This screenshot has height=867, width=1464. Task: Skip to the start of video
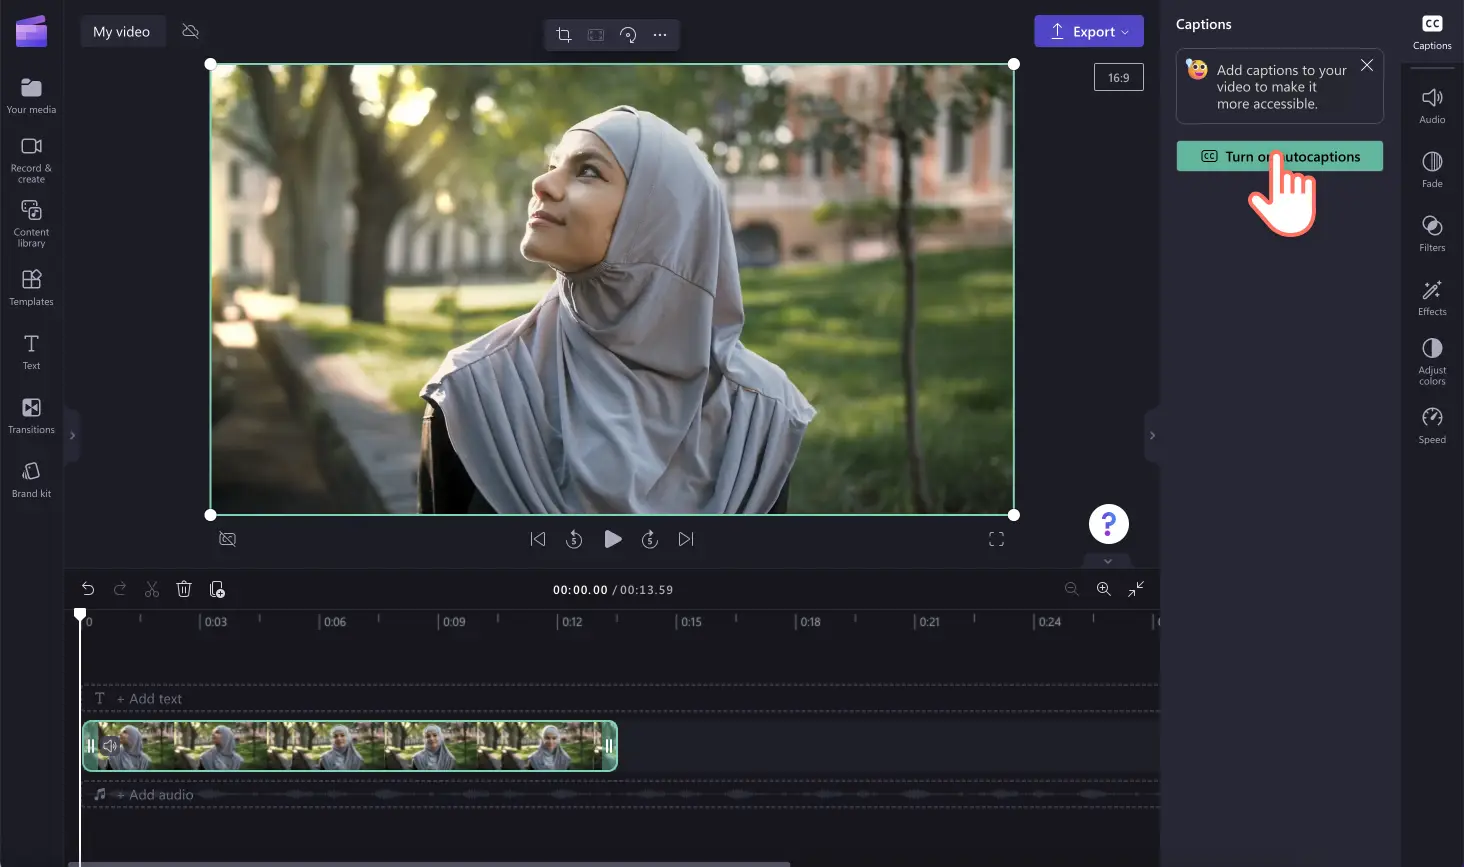coord(538,539)
